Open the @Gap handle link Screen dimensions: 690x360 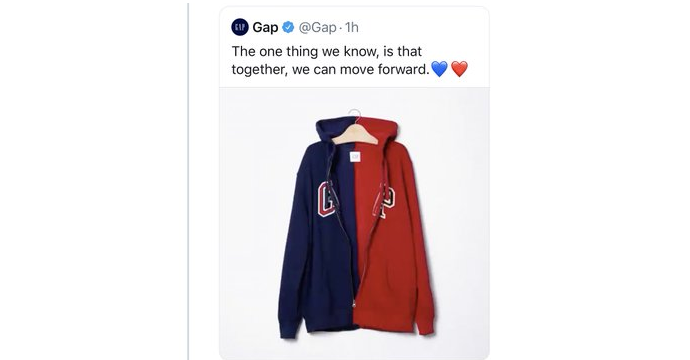click(317, 27)
